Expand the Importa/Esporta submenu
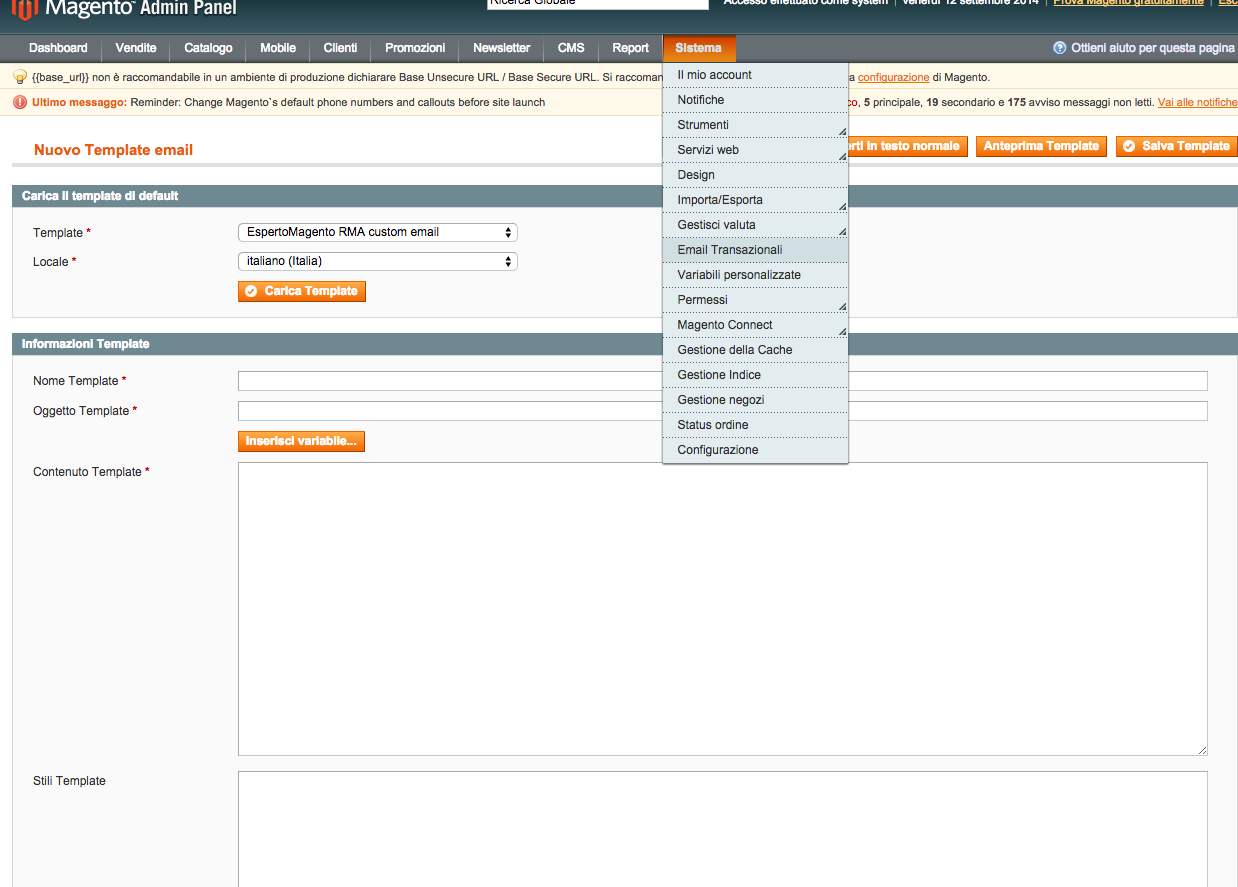Screen dimensions: 1238x887 [755, 200]
